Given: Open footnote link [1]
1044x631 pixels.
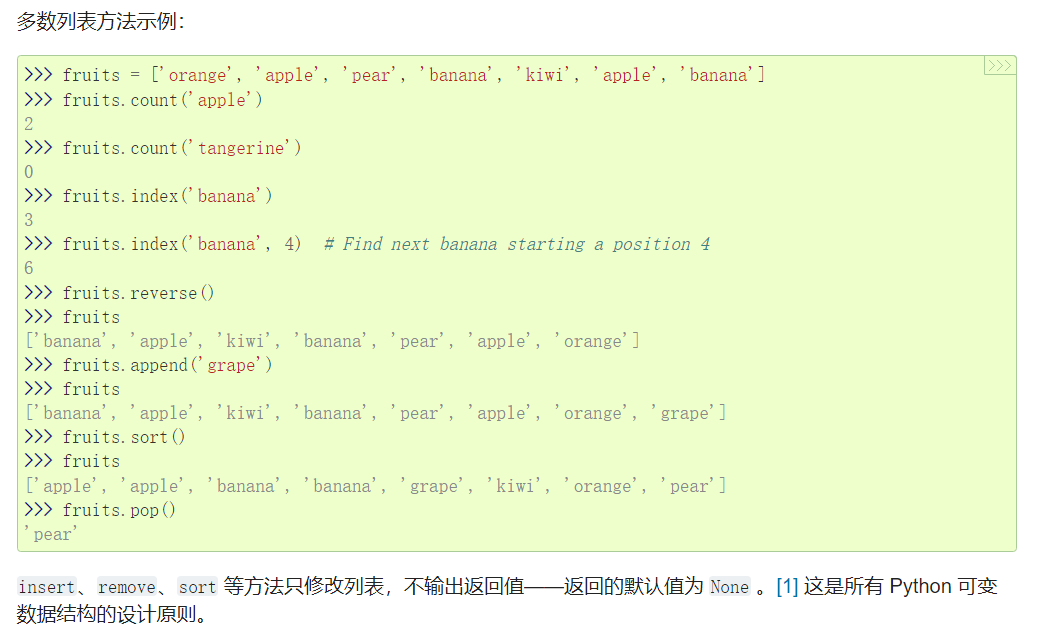Looking at the screenshot, I should [786, 587].
